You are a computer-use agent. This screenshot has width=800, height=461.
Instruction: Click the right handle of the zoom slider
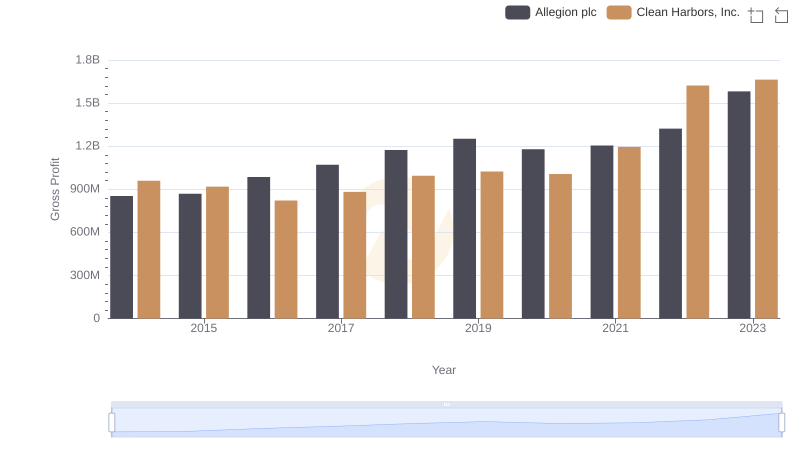pos(781,423)
